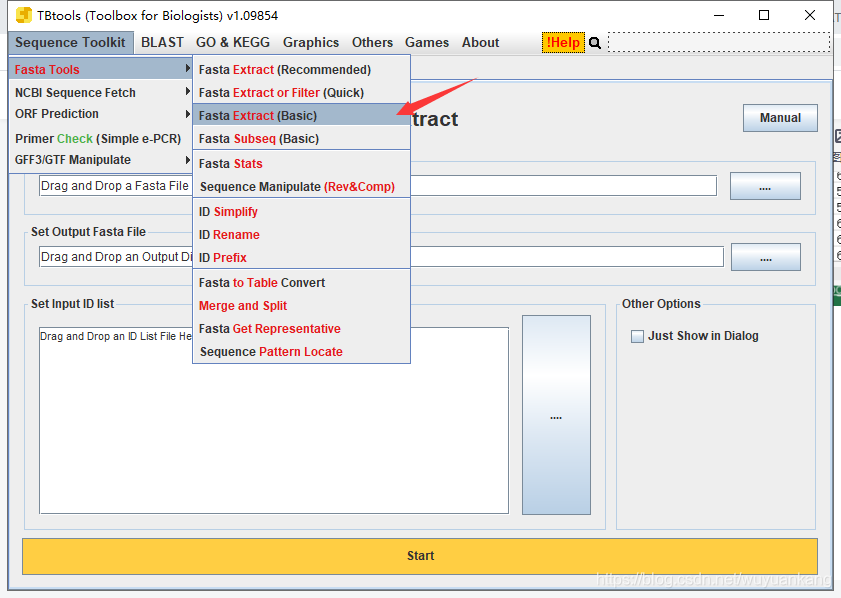This screenshot has width=841, height=598.
Task: Select Fasta Get Representative
Action: [x=301, y=329]
